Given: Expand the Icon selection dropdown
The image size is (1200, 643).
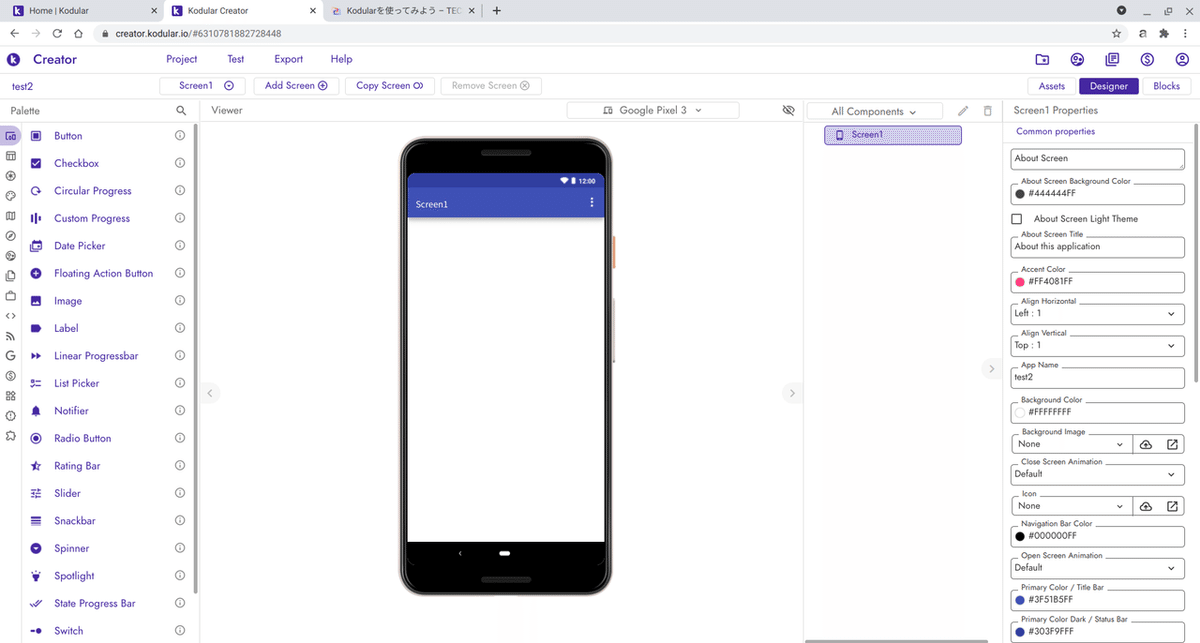Looking at the screenshot, I should [x=1073, y=506].
